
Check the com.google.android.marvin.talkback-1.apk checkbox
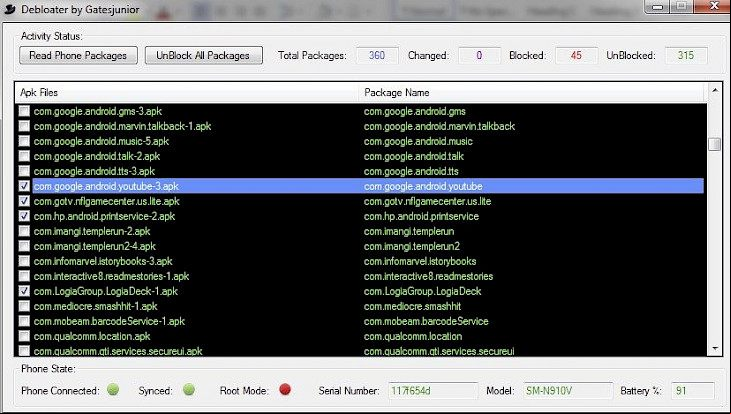point(24,126)
